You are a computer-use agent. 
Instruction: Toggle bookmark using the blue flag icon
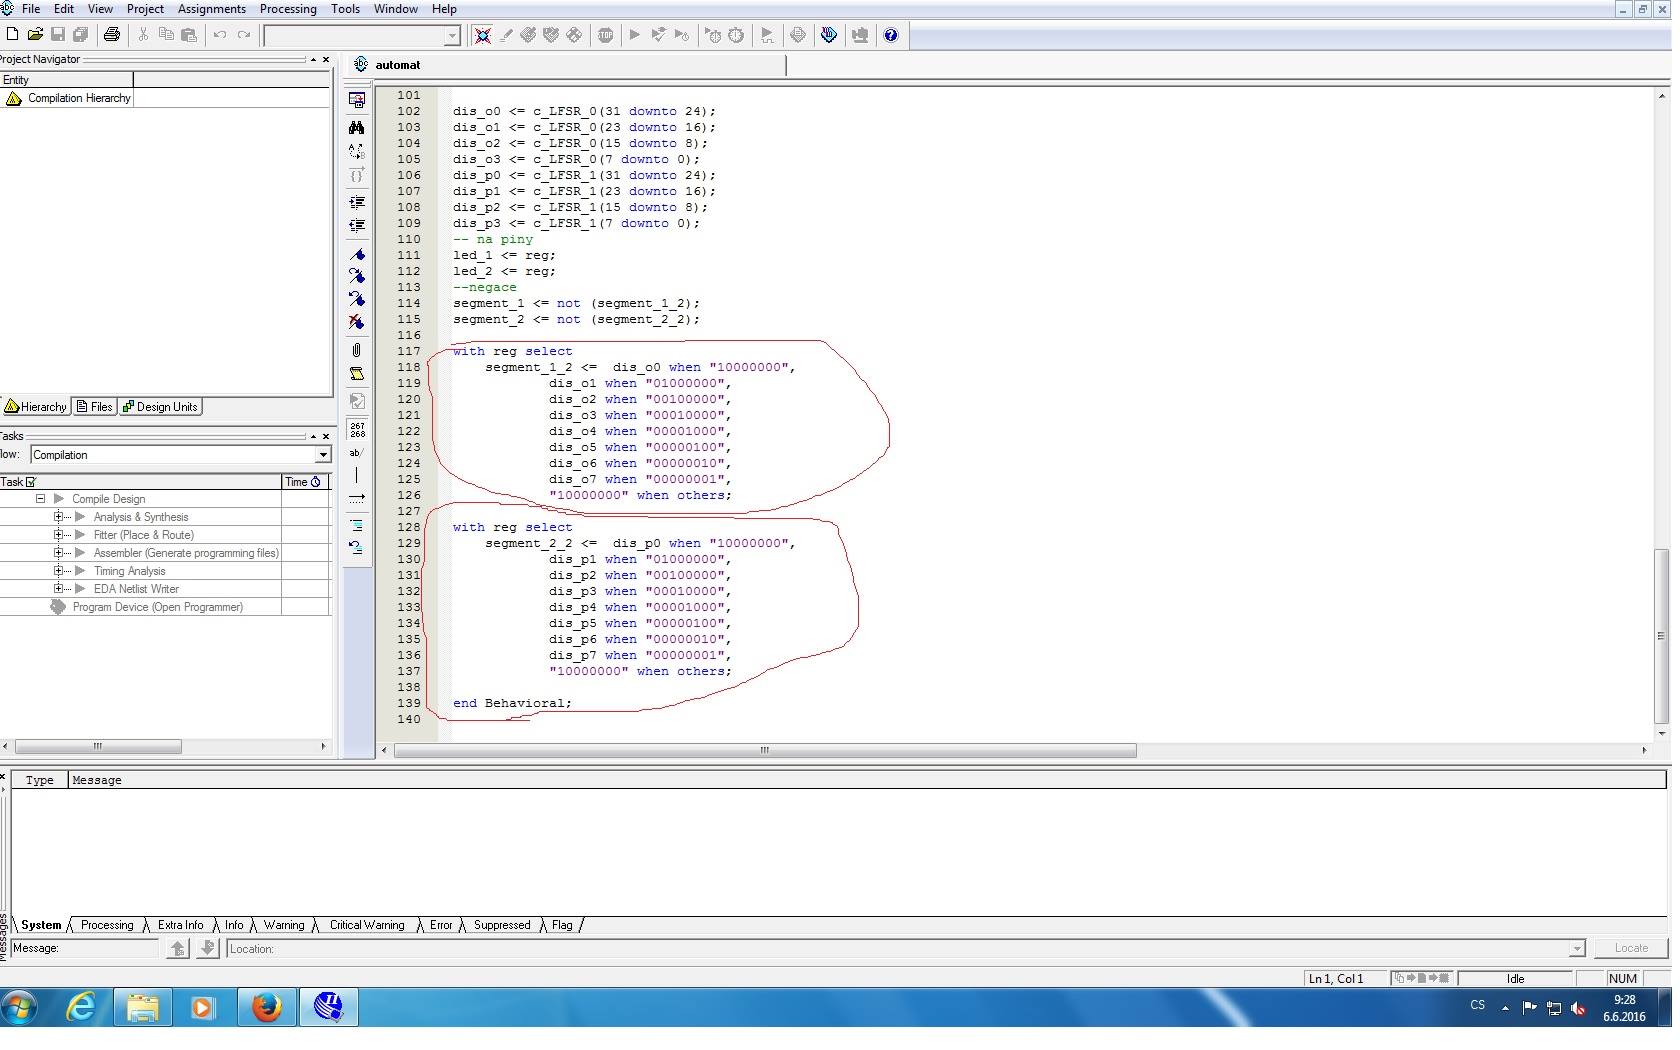(x=356, y=254)
